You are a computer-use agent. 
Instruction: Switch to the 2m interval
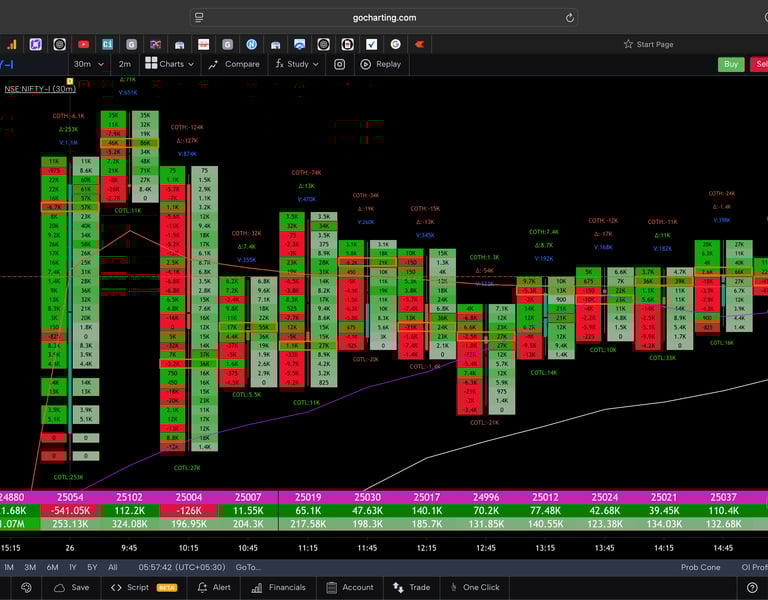(125, 64)
